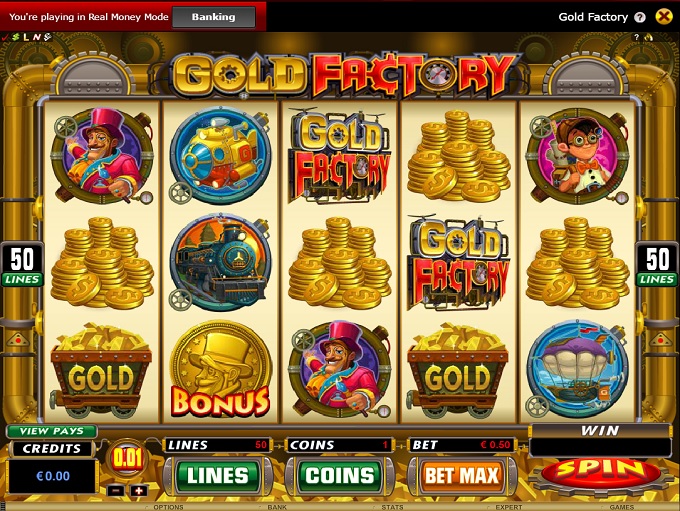Increase coin size with plus button
The image size is (680, 511).
(x=139, y=491)
